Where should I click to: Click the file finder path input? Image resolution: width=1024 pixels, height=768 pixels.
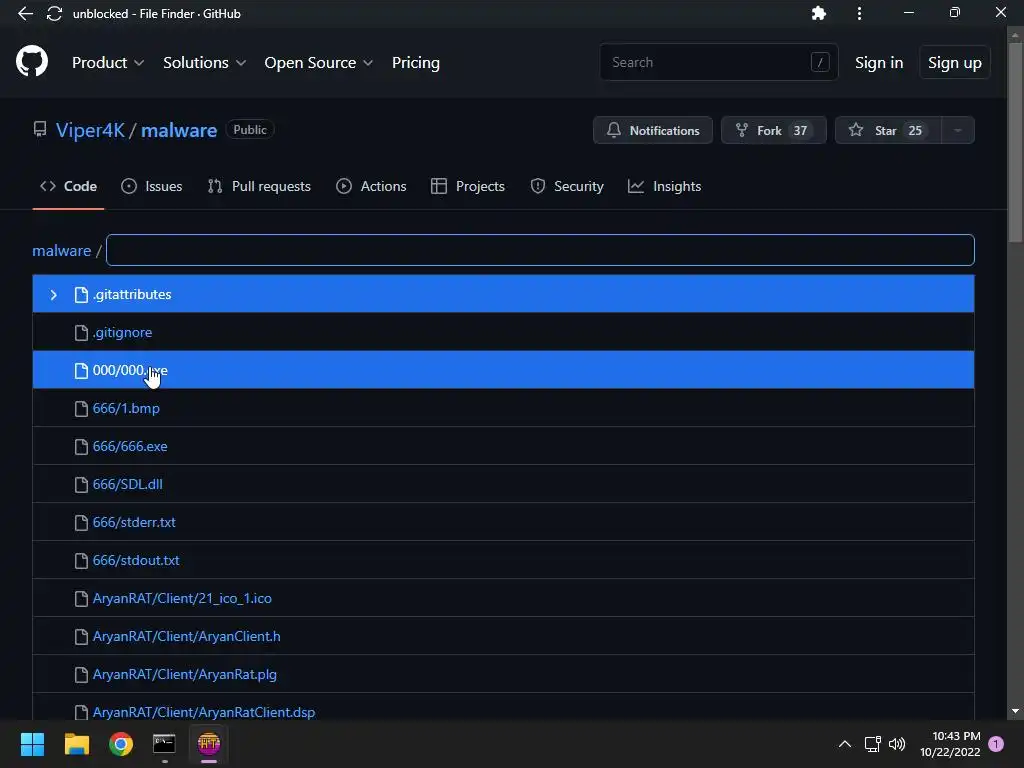(540, 250)
